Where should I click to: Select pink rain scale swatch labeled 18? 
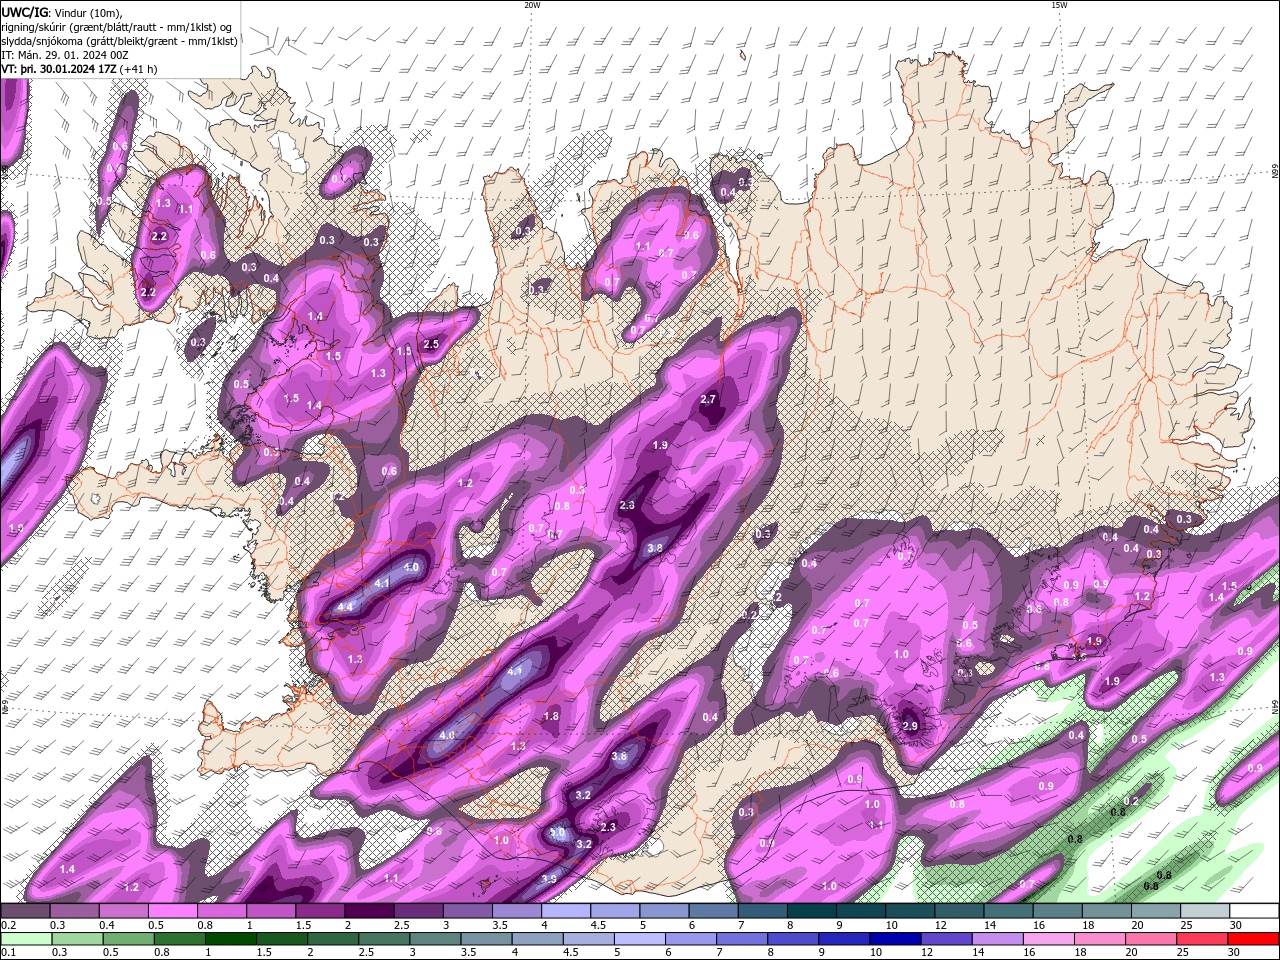click(x=1099, y=939)
